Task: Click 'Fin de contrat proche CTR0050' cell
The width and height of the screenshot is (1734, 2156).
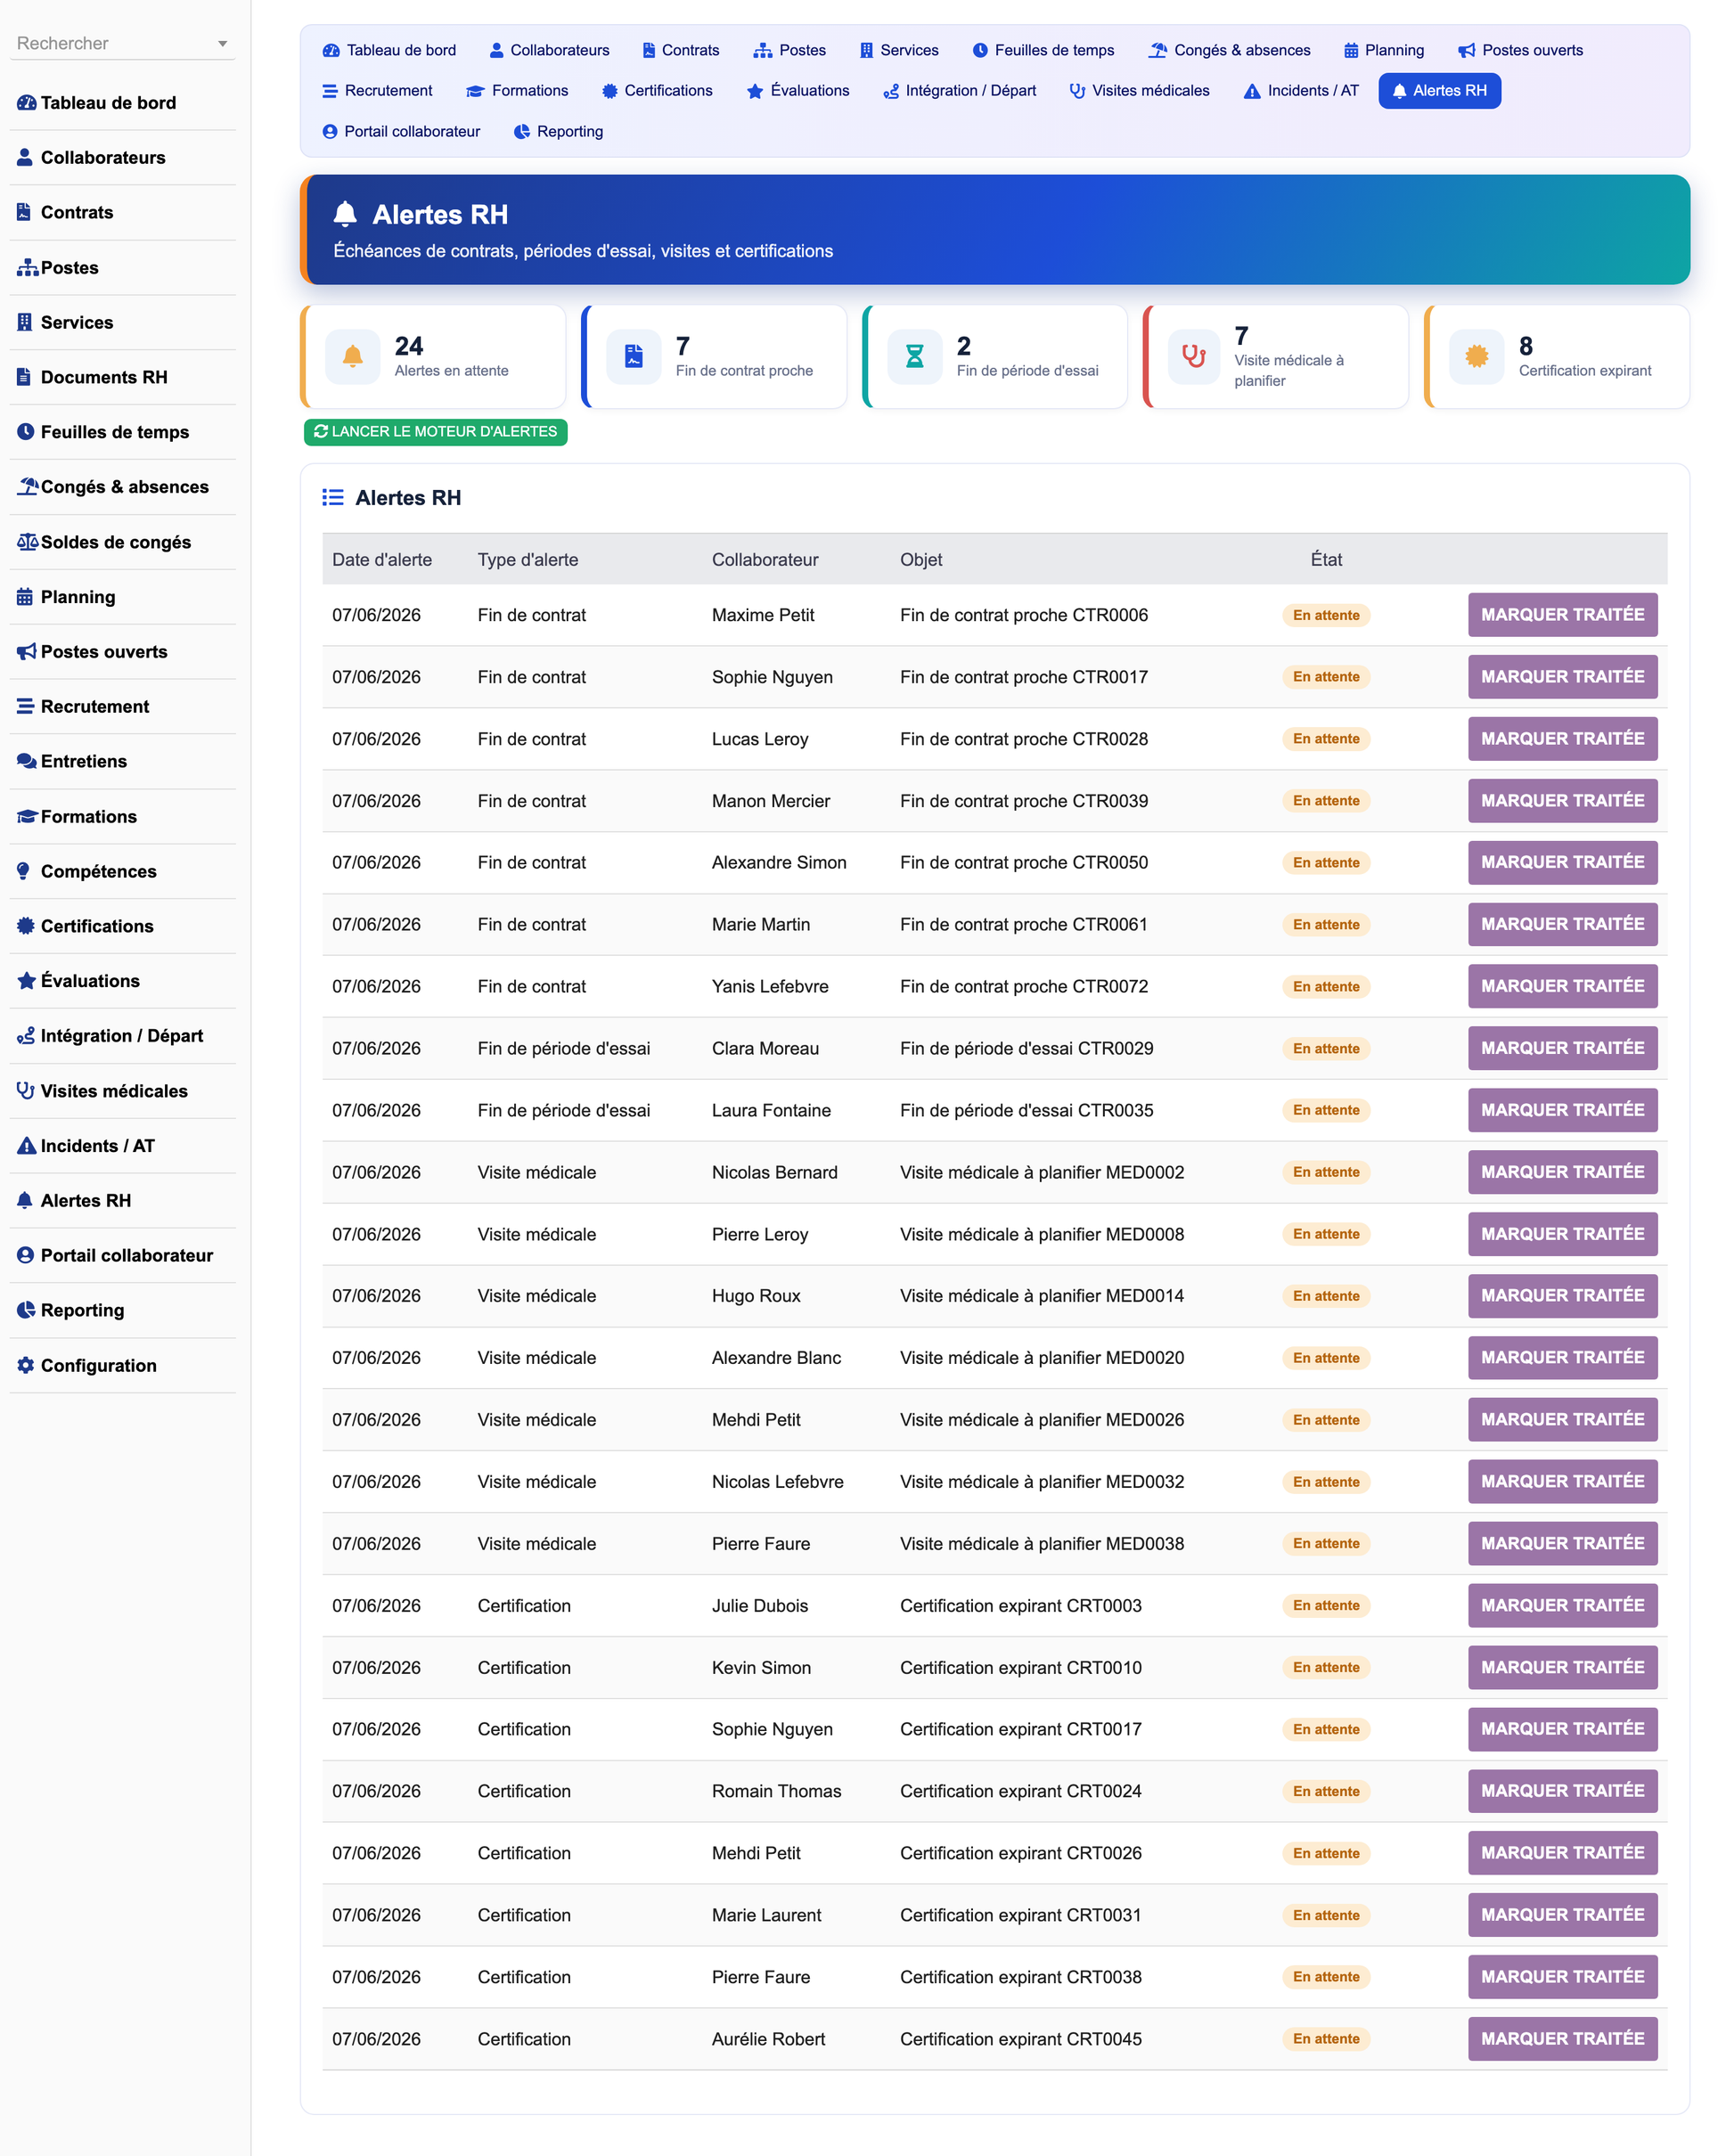Action: (x=1024, y=862)
